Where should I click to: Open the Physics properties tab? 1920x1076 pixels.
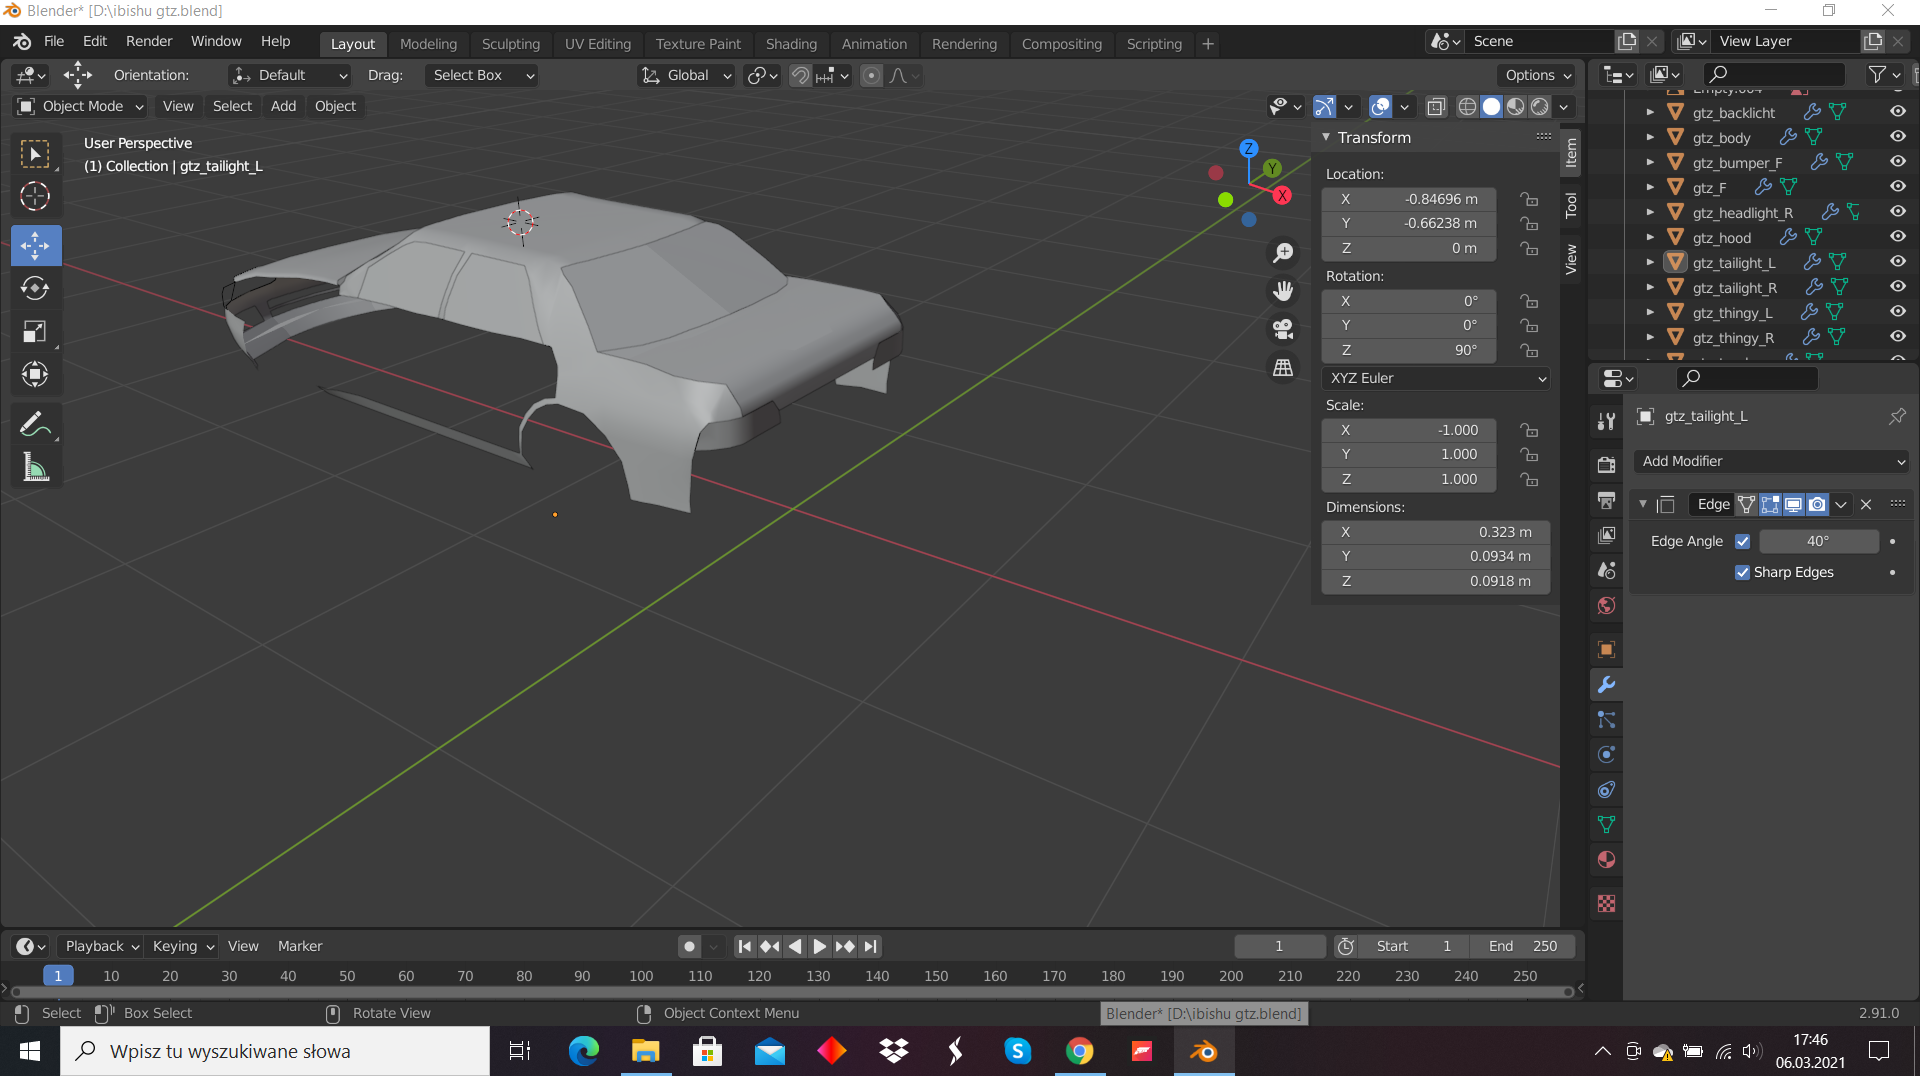[1606, 755]
